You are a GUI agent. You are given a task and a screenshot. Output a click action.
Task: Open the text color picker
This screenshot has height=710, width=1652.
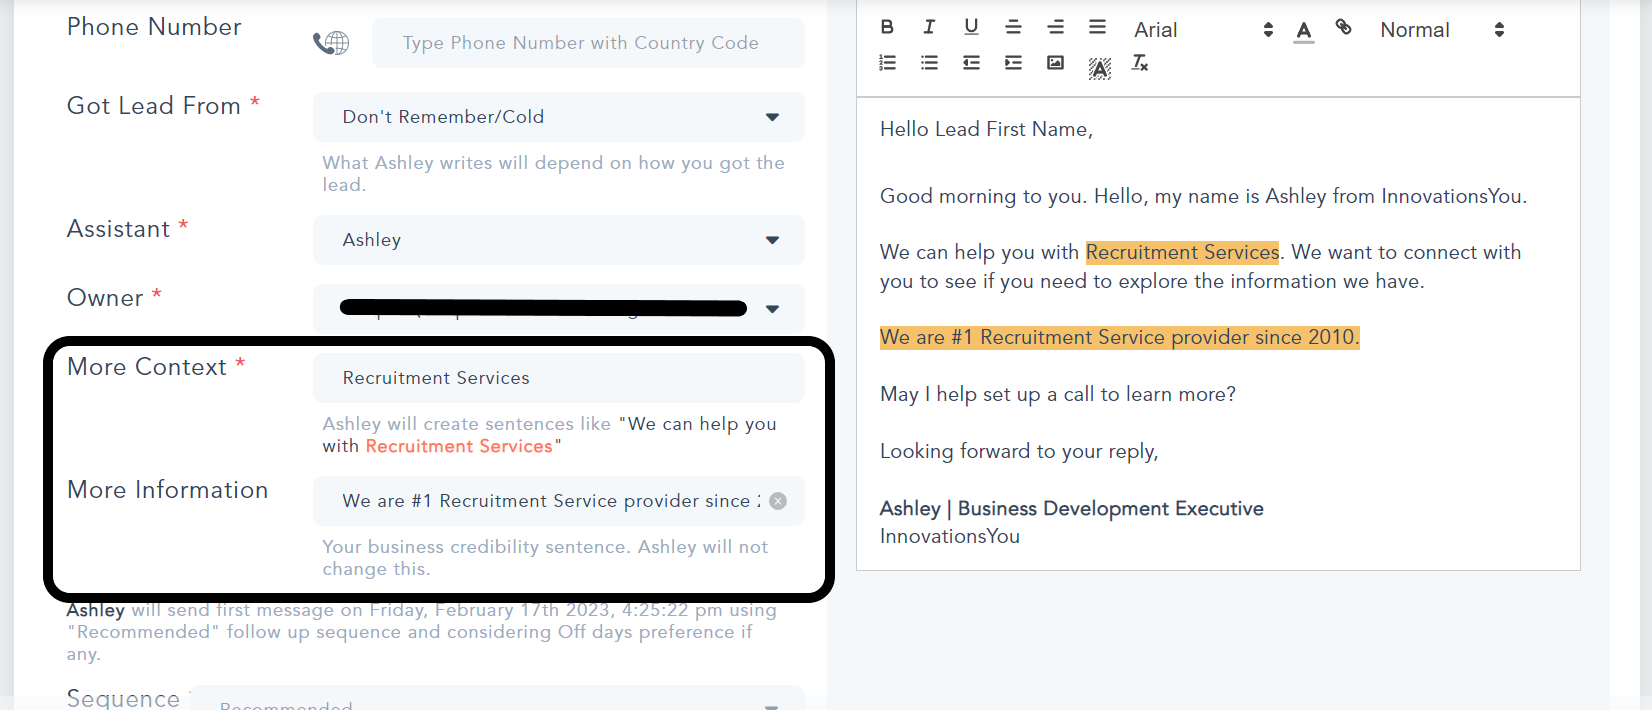coord(1303,31)
